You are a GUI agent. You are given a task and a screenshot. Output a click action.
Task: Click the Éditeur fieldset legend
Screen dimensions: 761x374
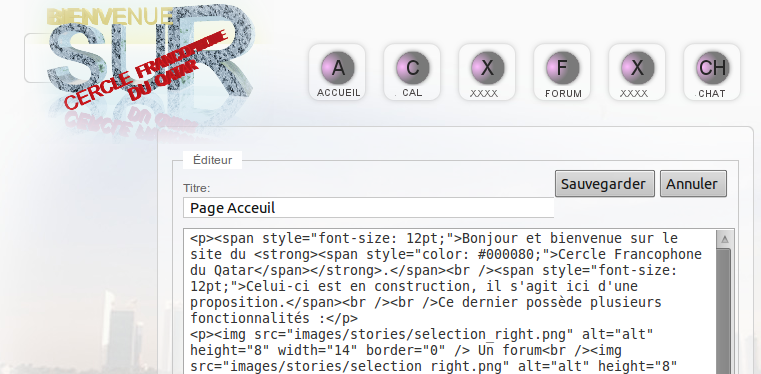[212, 160]
